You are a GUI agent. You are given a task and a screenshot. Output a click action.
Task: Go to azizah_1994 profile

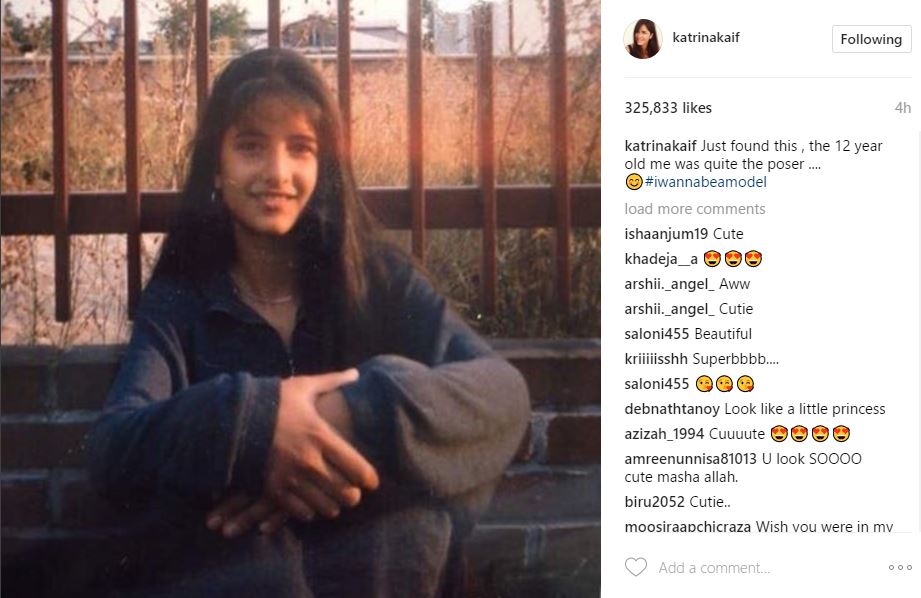664,434
